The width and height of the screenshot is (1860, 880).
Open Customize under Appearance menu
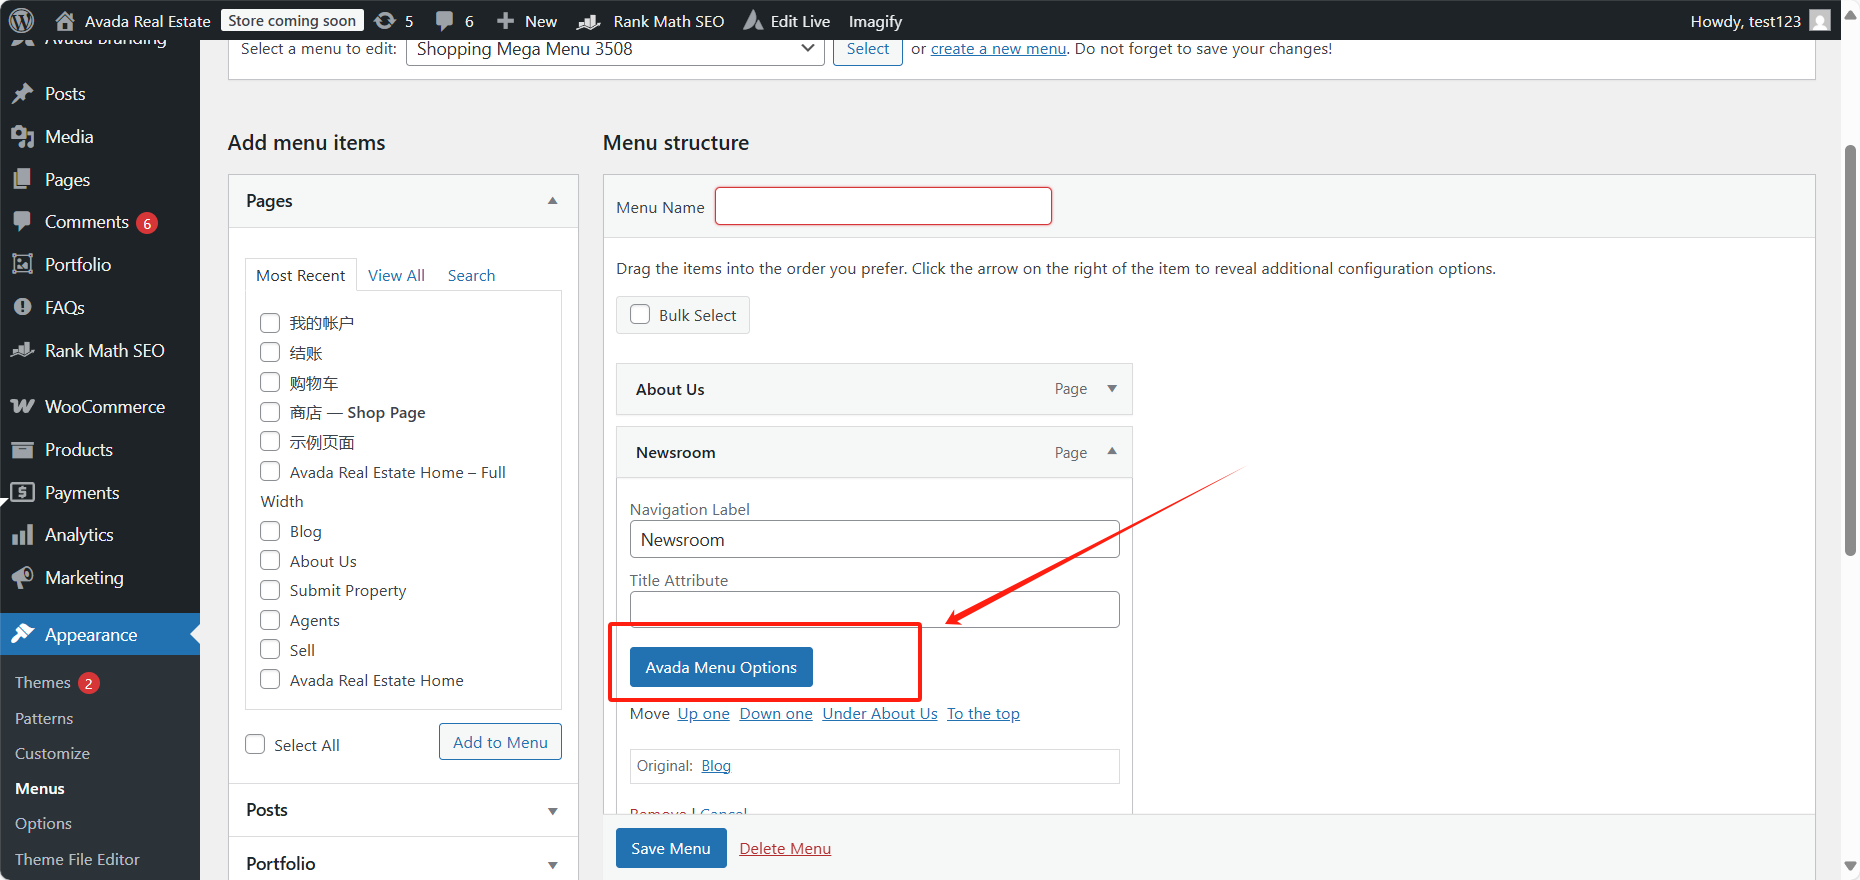click(52, 754)
